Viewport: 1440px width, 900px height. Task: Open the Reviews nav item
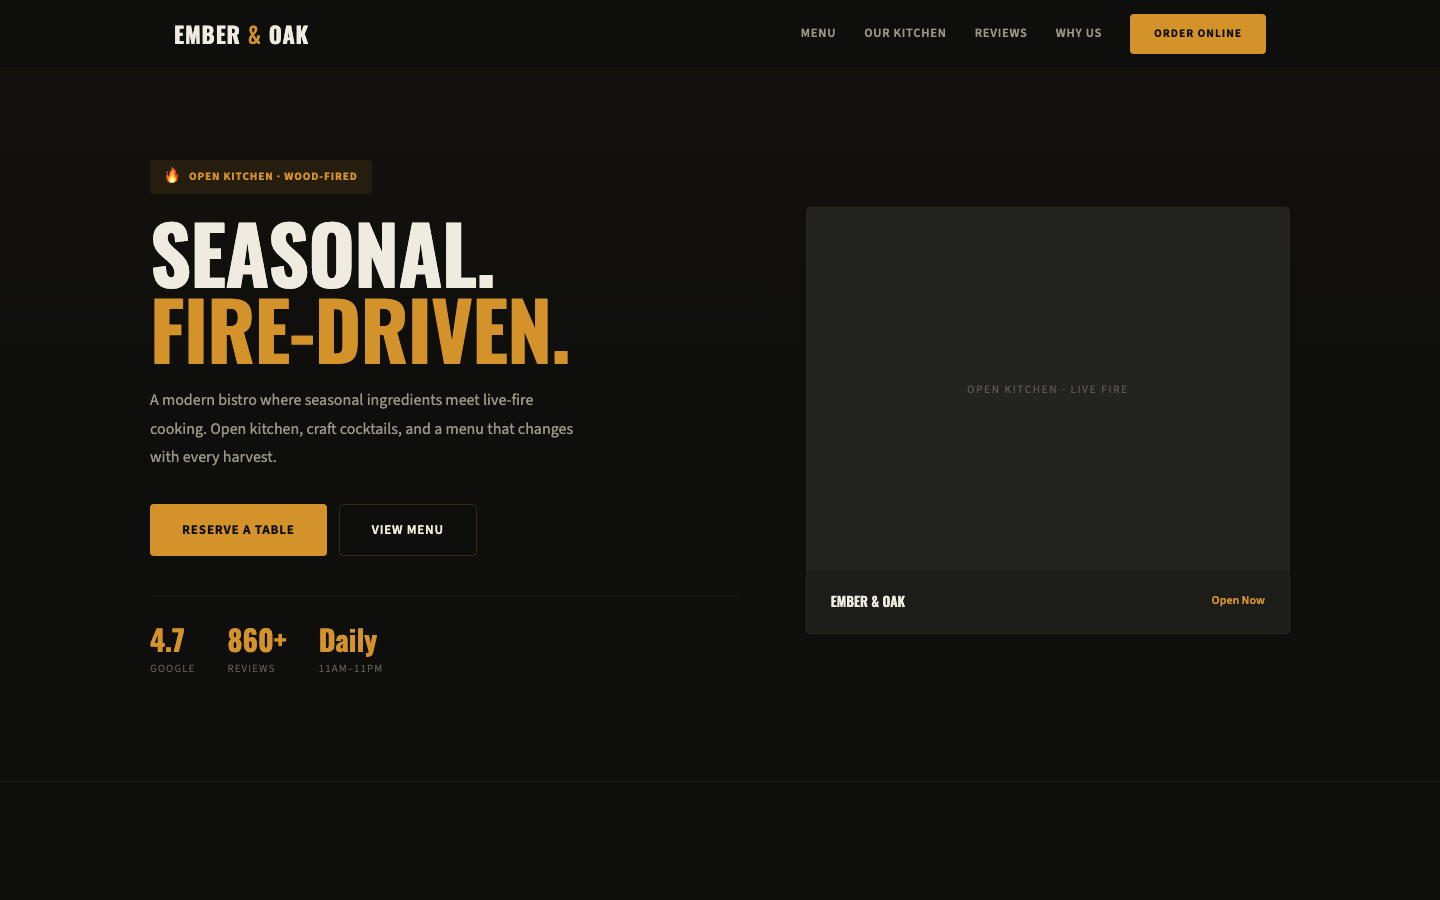[1000, 33]
